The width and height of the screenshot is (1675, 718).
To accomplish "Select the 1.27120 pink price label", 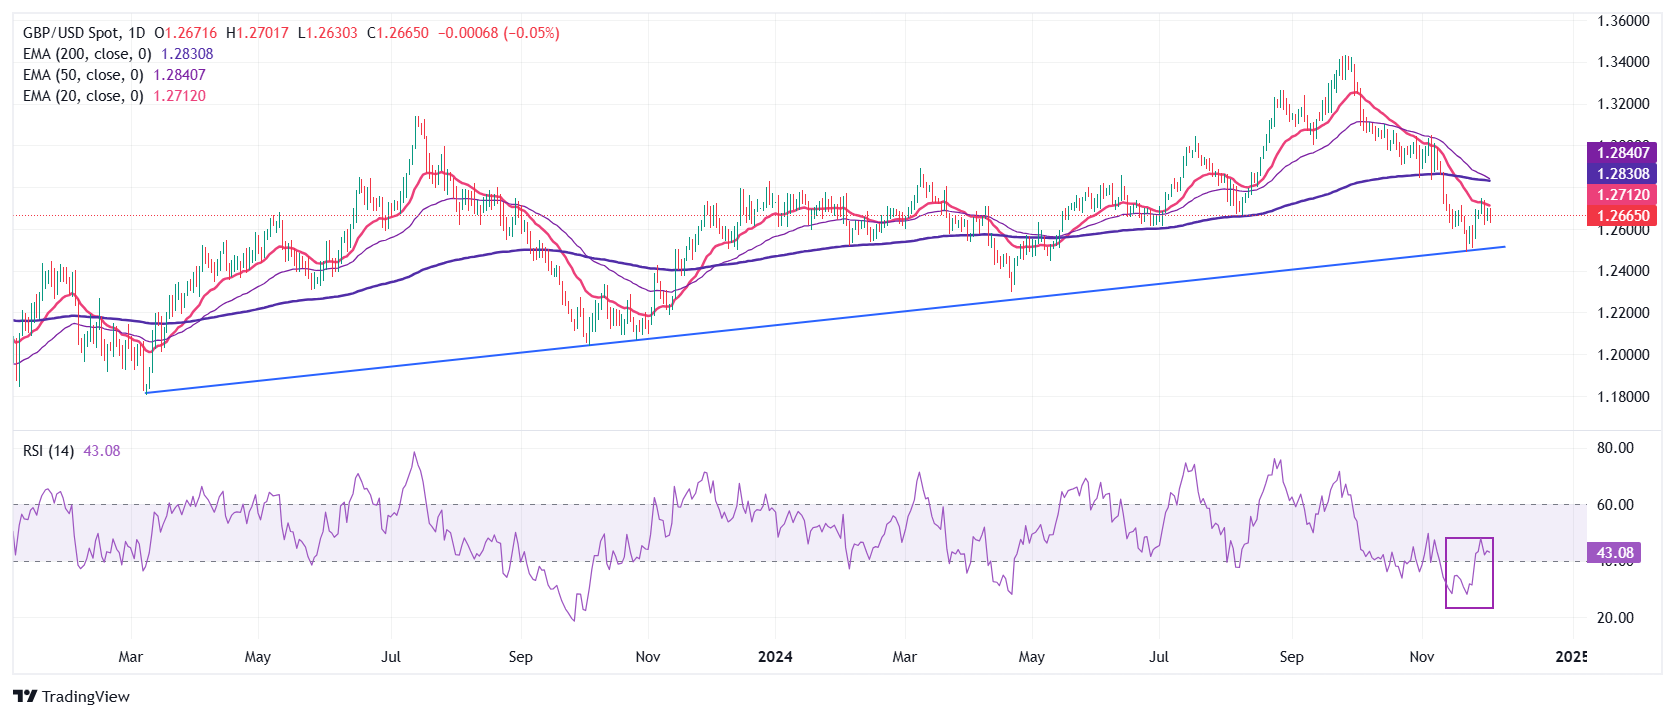I will [1622, 195].
